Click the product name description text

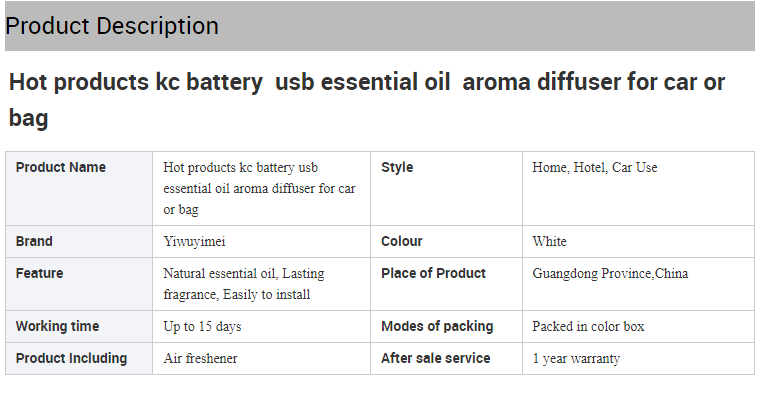click(259, 189)
